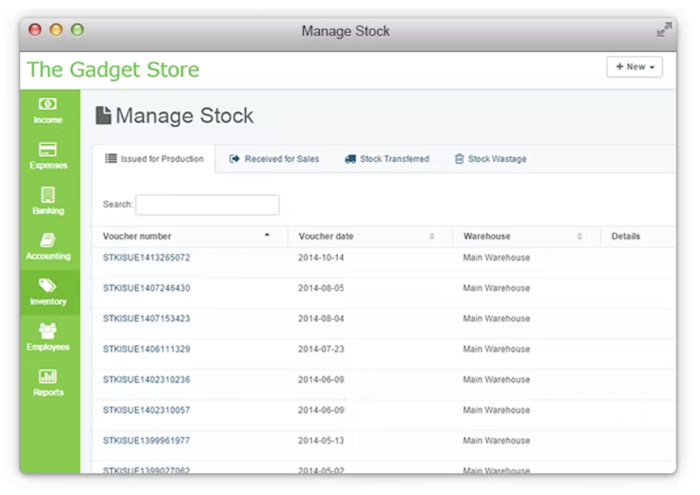The height and width of the screenshot is (495, 700).
Task: Sort by Voucher date column arrows
Action: [432, 236]
